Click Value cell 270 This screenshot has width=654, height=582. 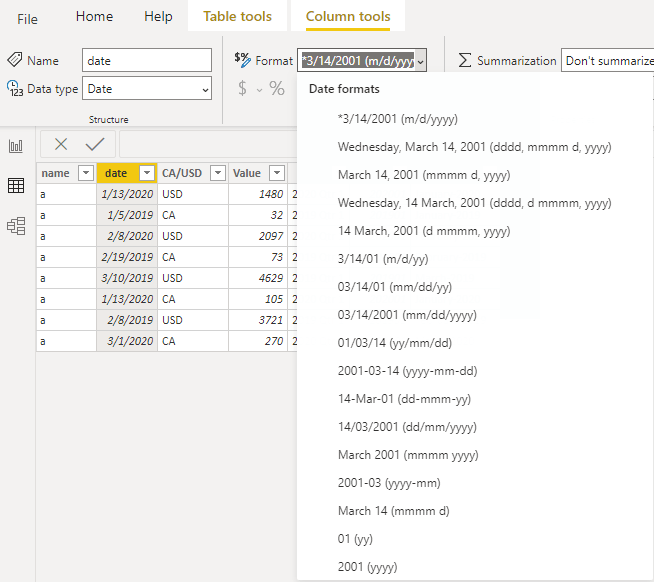[258, 341]
